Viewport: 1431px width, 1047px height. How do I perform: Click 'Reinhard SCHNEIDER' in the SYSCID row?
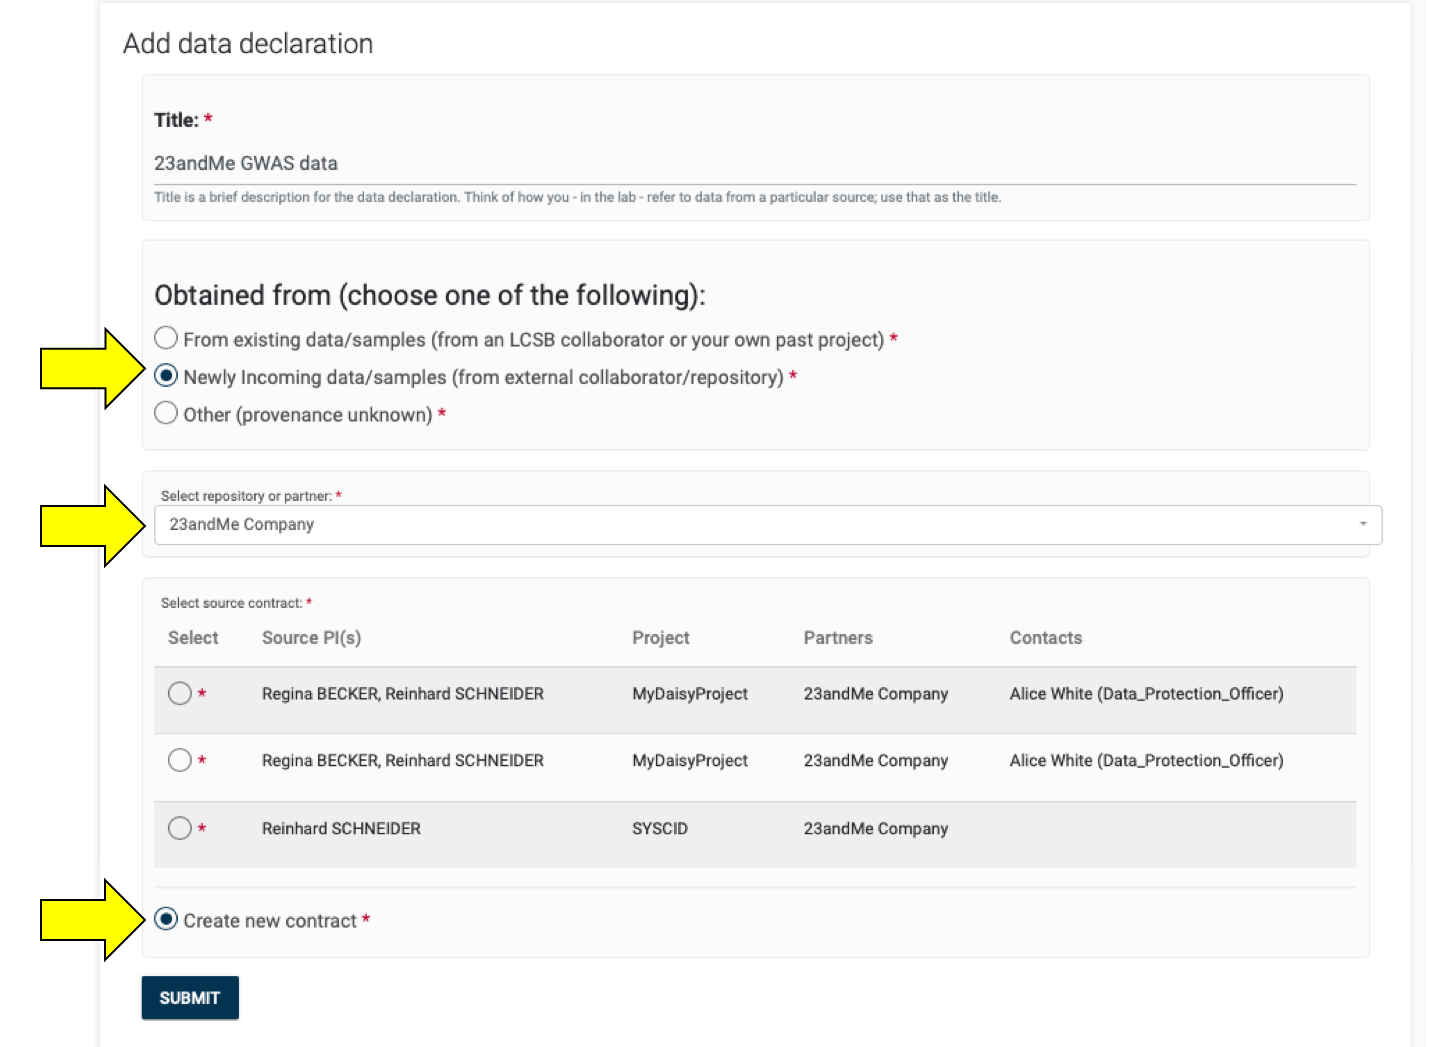[x=341, y=829]
